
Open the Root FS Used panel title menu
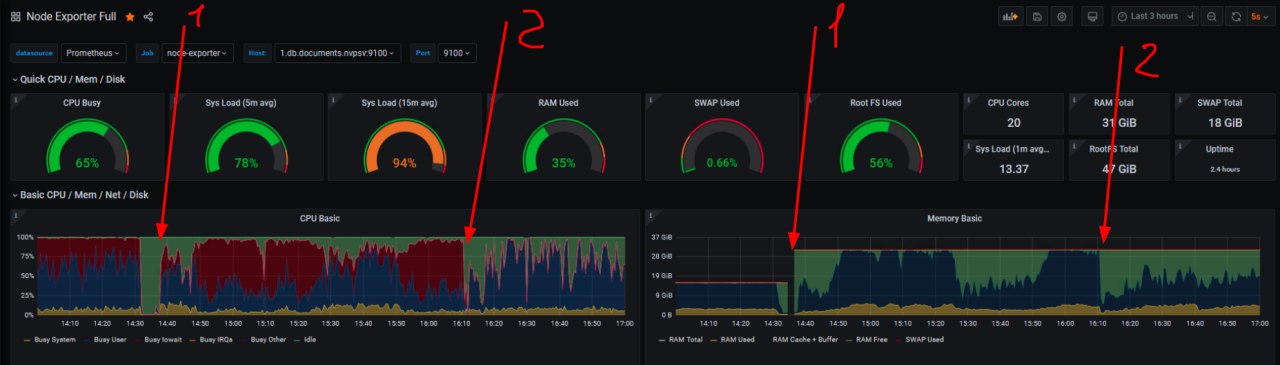[874, 103]
